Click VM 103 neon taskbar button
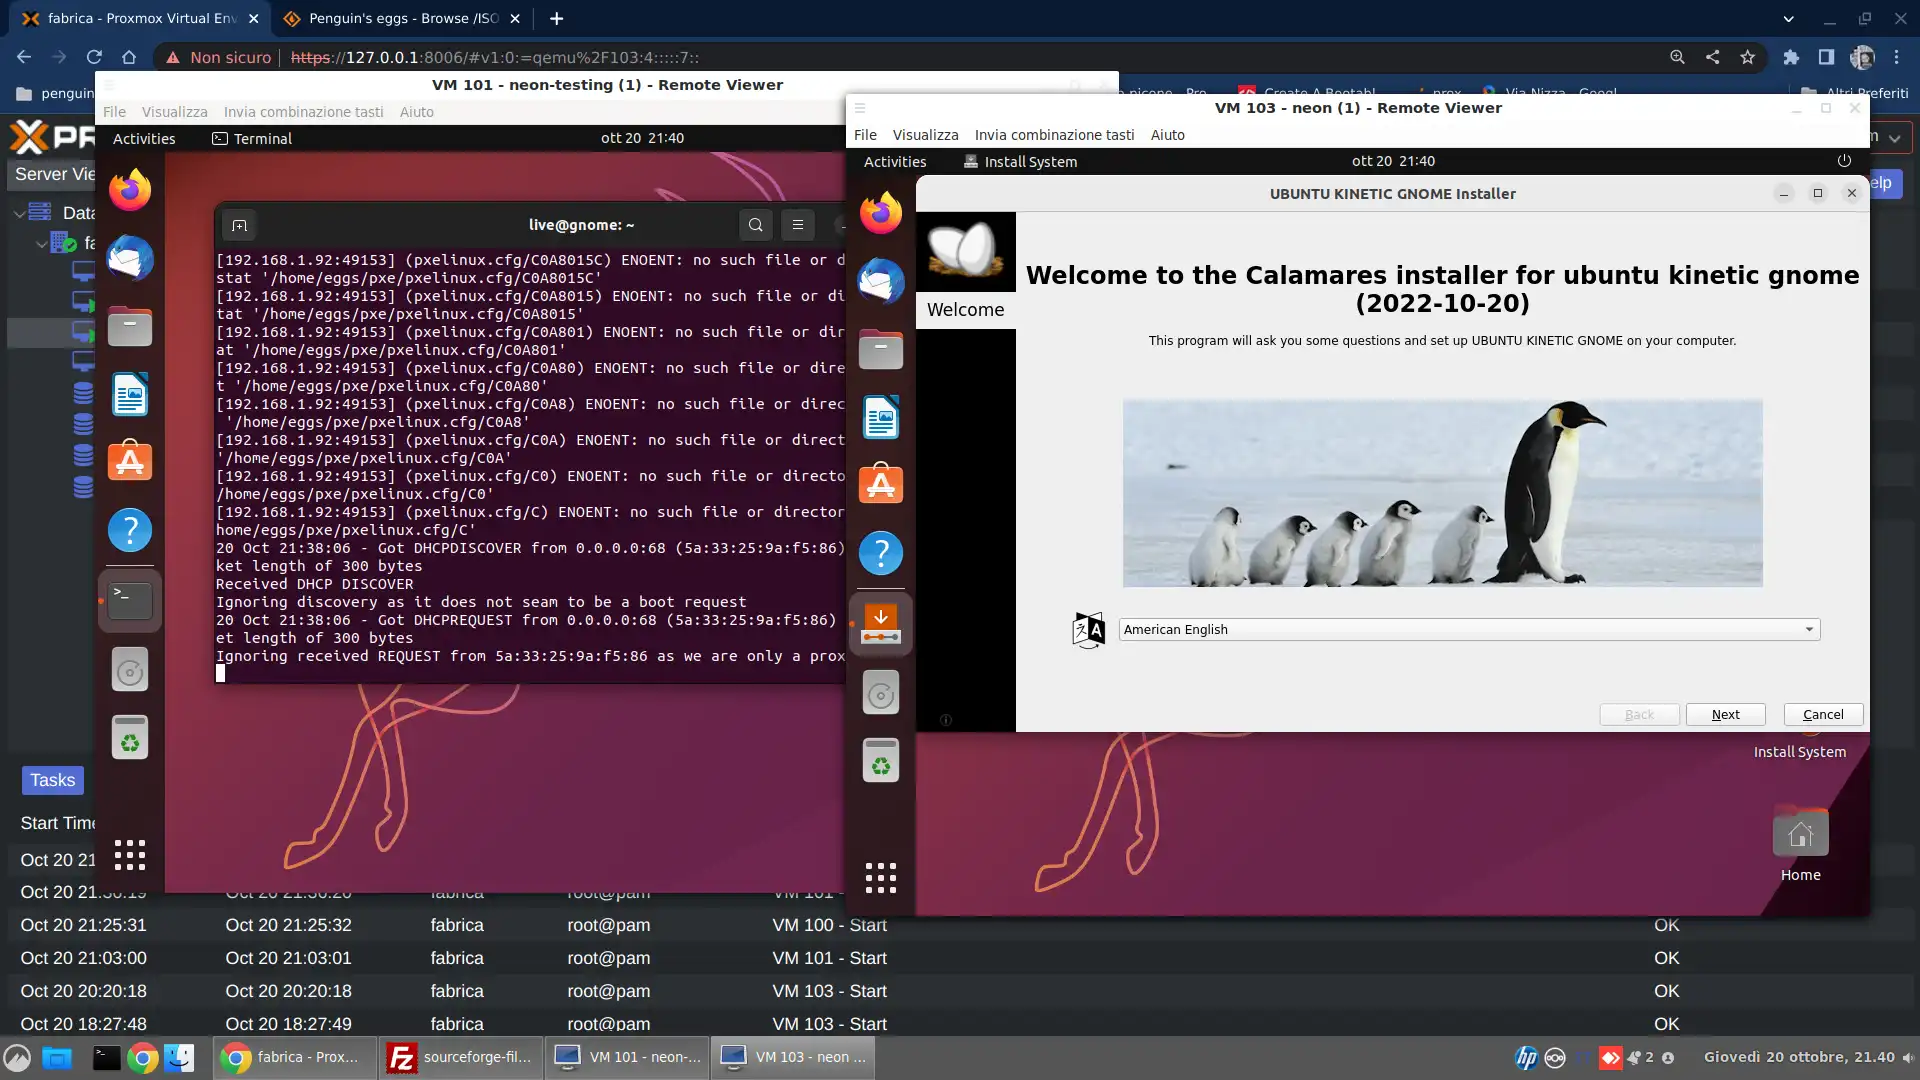Image resolution: width=1920 pixels, height=1080 pixels. [795, 1056]
